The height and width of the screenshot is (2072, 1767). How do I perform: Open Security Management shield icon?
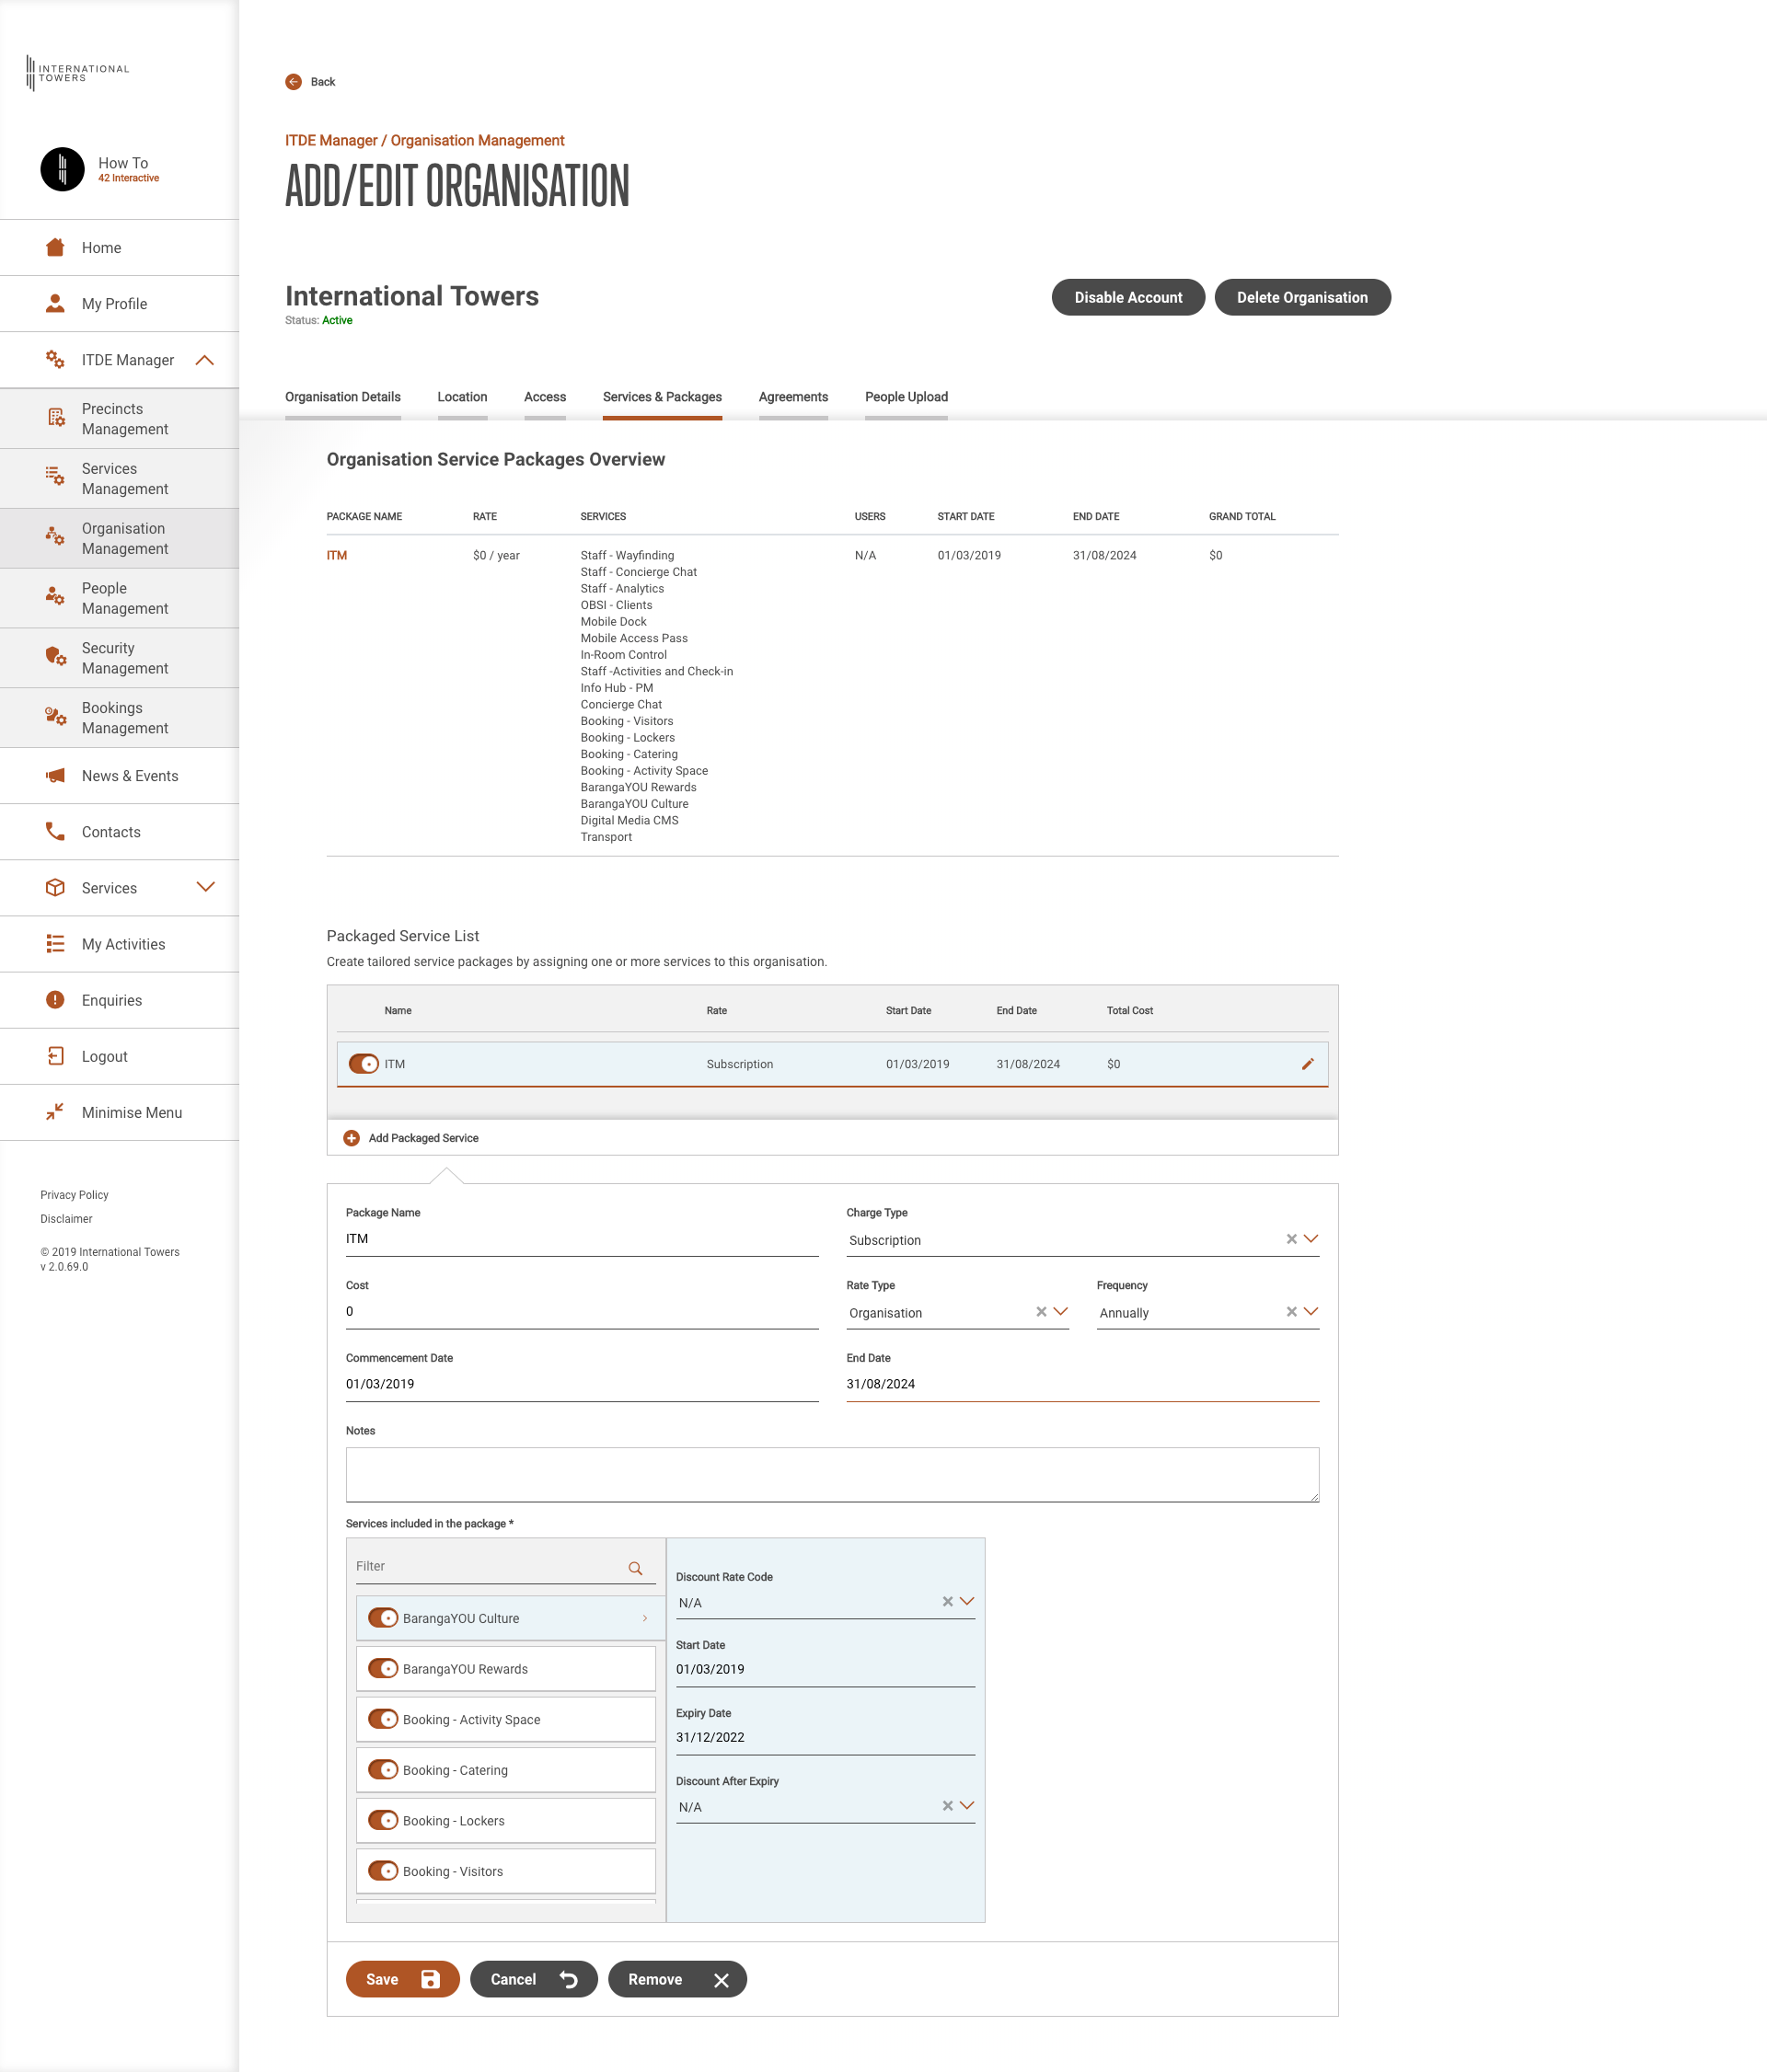coord(55,657)
